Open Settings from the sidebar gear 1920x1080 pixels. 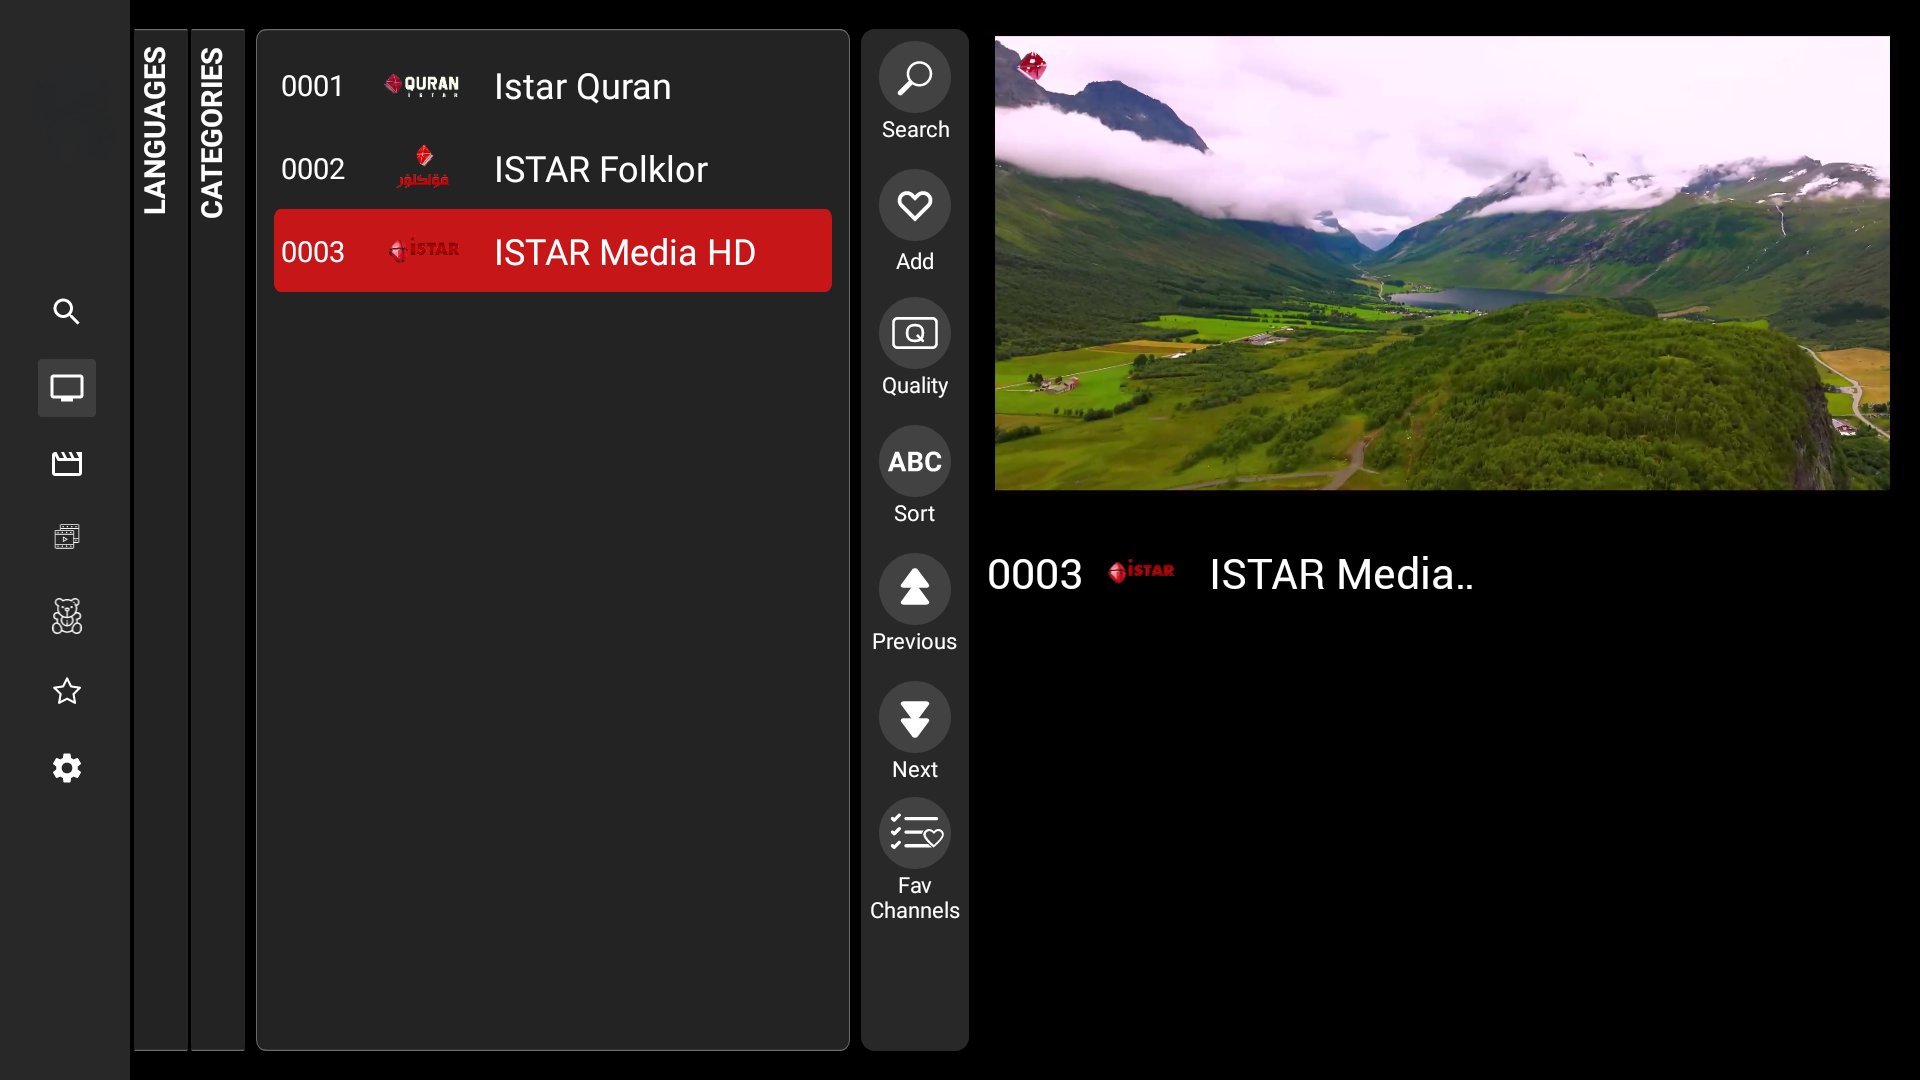[66, 768]
